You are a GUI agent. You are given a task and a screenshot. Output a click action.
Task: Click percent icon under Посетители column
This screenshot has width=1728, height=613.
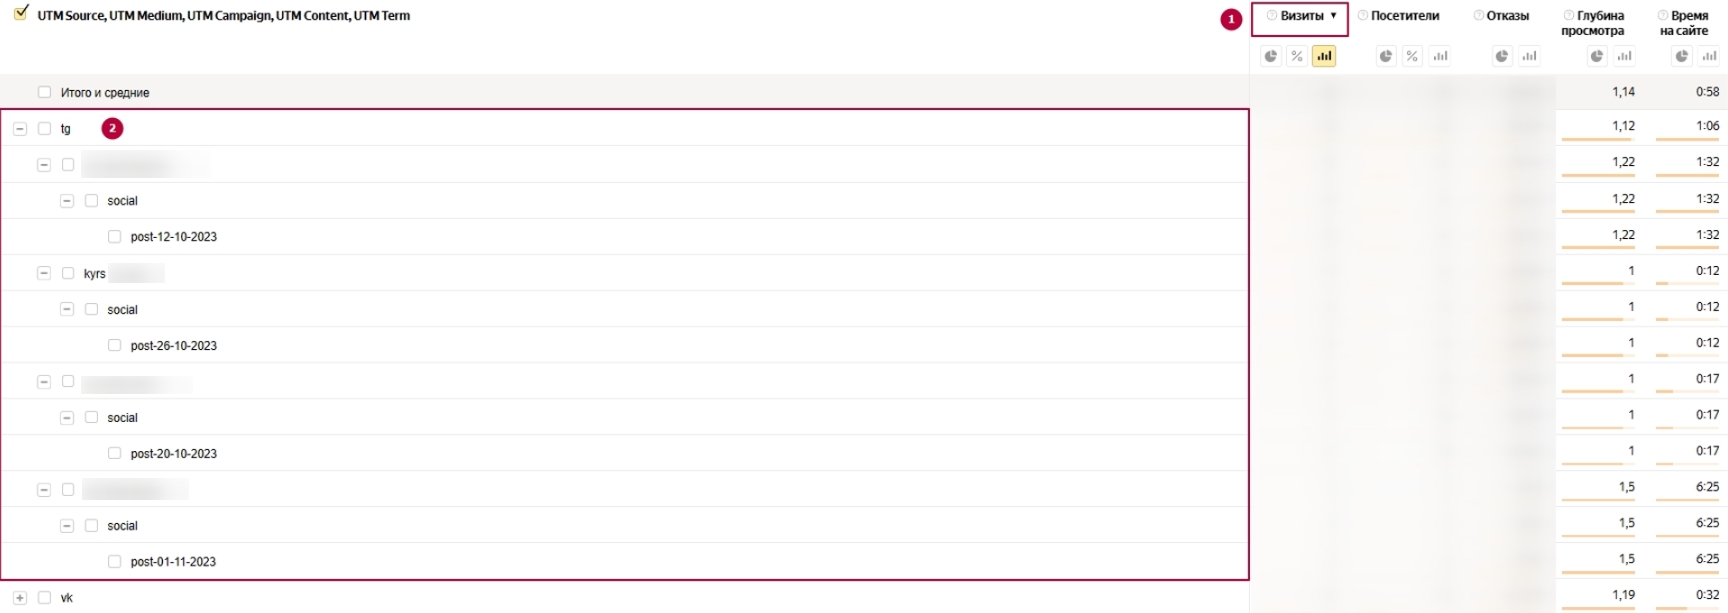1412,56
